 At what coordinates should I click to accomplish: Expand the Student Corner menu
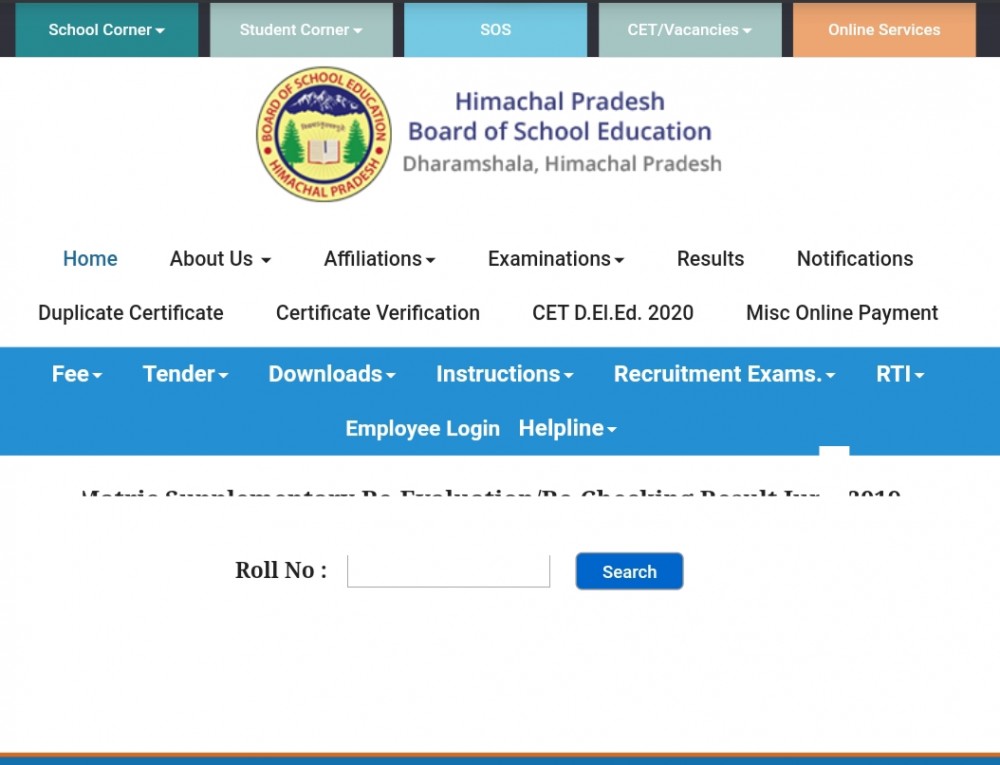point(300,30)
